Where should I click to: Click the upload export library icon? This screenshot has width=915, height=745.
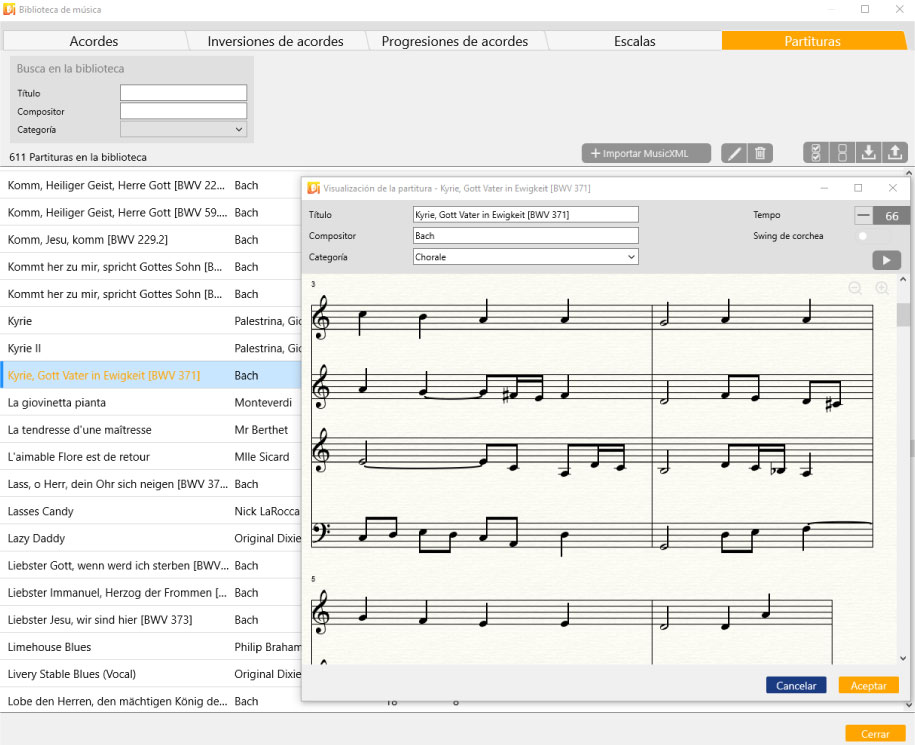[895, 153]
